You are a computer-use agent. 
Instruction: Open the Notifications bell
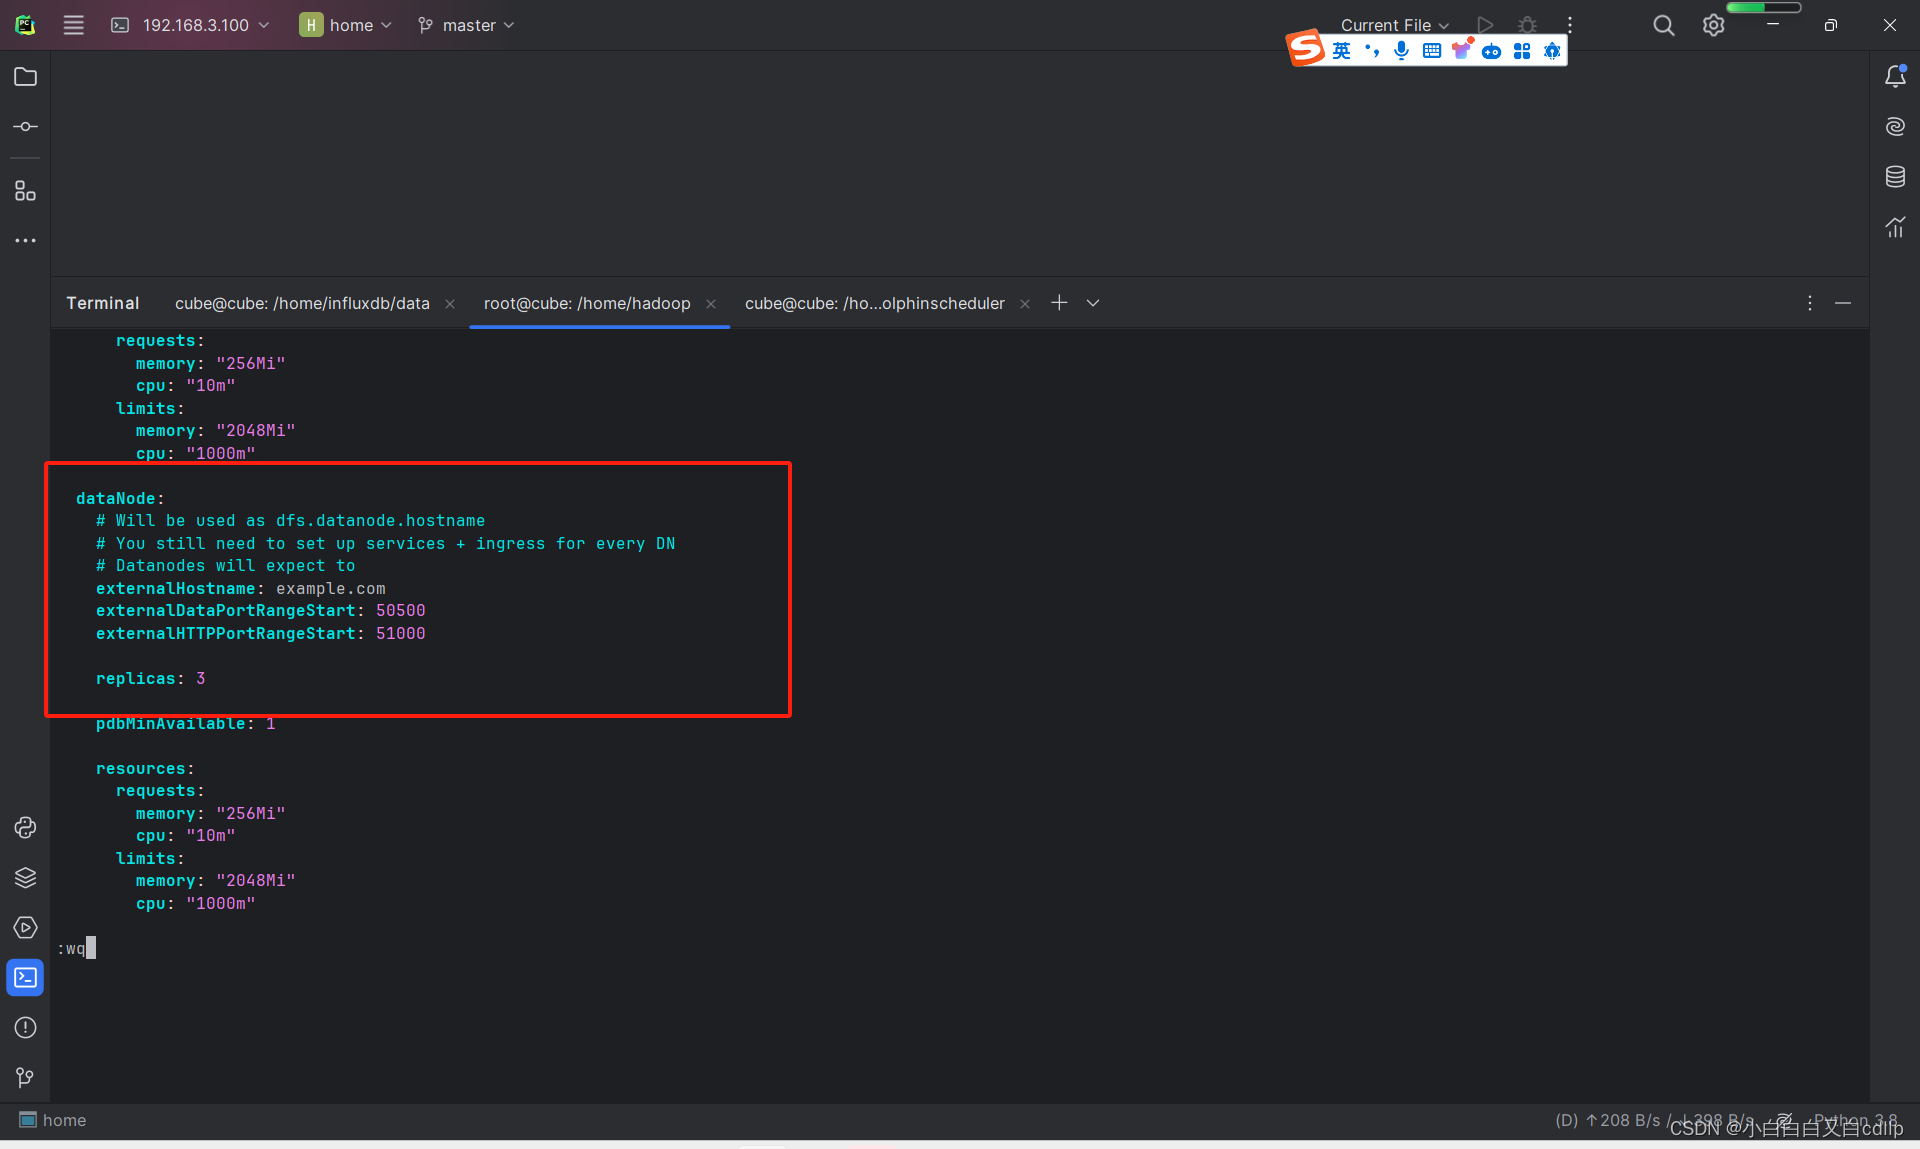tap(1895, 77)
